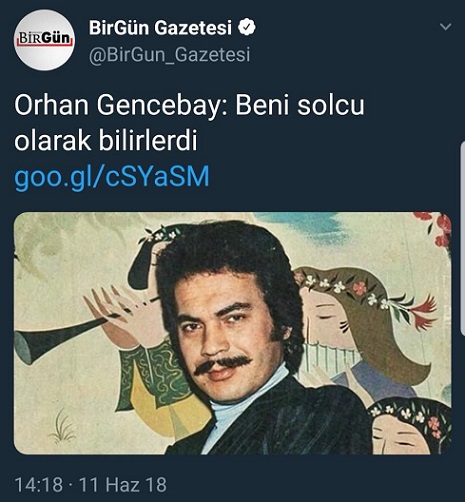Expand the tweet options chevron
This screenshot has width=465, height=502.
[x=445, y=27]
